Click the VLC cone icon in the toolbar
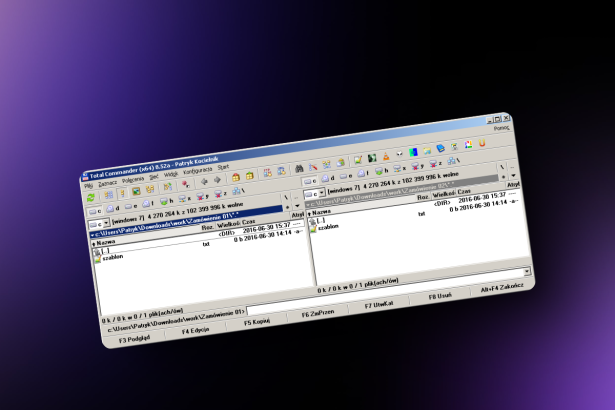 pos(385,157)
